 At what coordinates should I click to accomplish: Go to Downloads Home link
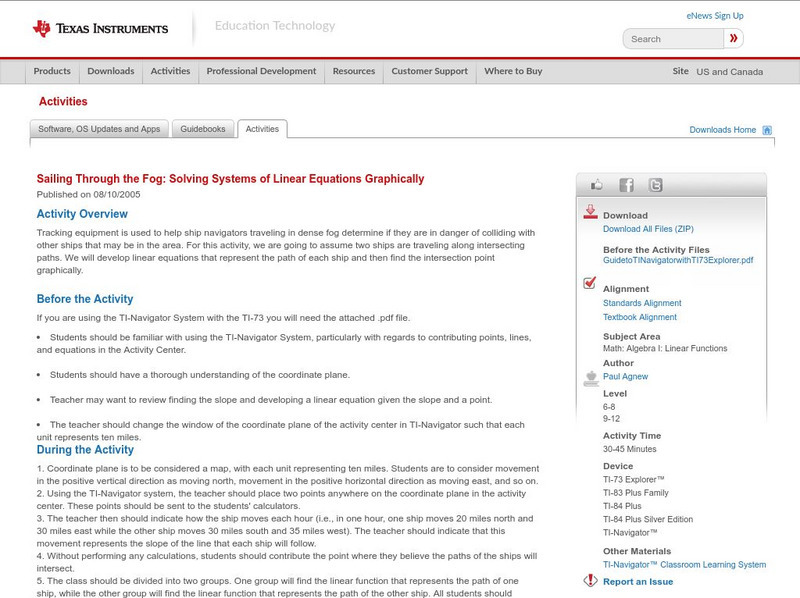tap(722, 130)
